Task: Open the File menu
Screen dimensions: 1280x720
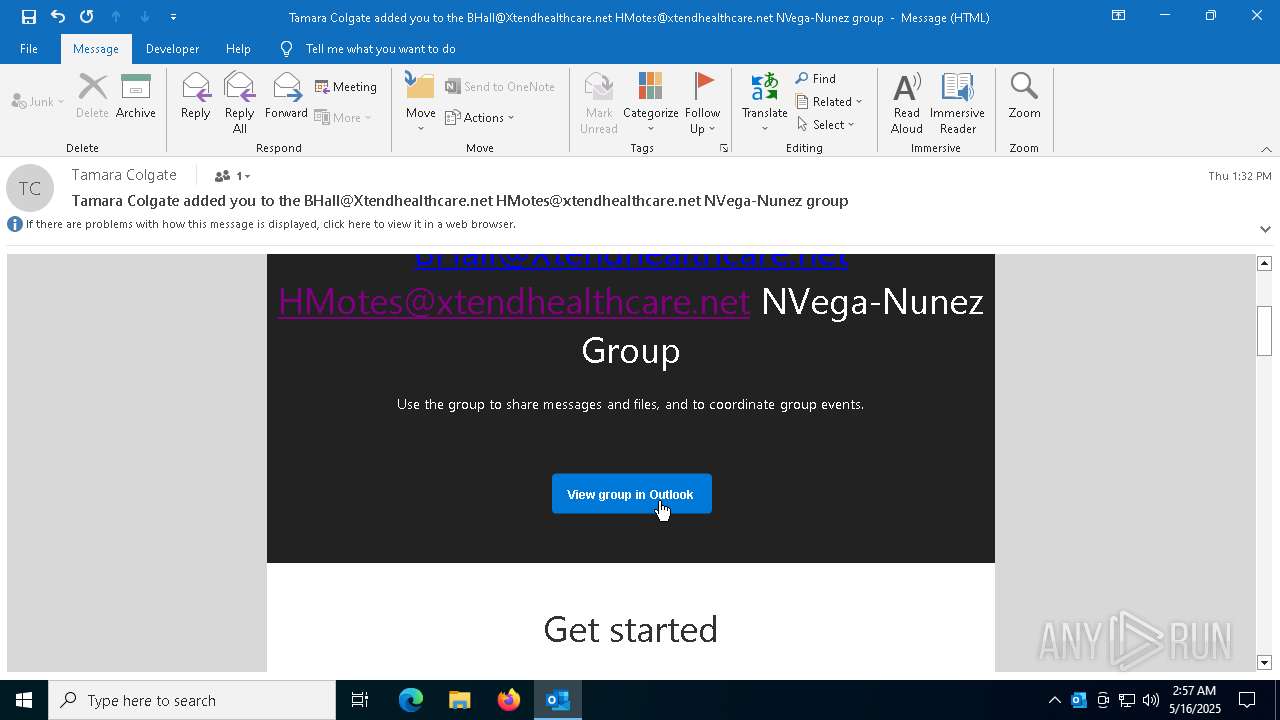Action: pyautogui.click(x=29, y=48)
